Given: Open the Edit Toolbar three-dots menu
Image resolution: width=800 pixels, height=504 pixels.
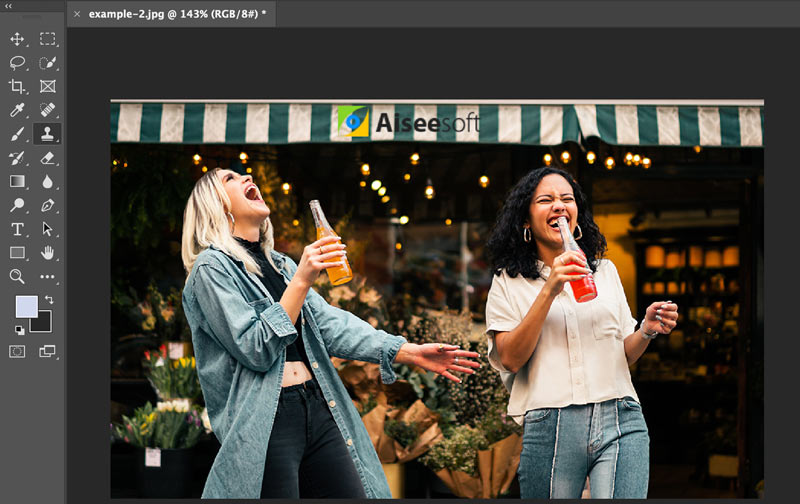Looking at the screenshot, I should 47,276.
